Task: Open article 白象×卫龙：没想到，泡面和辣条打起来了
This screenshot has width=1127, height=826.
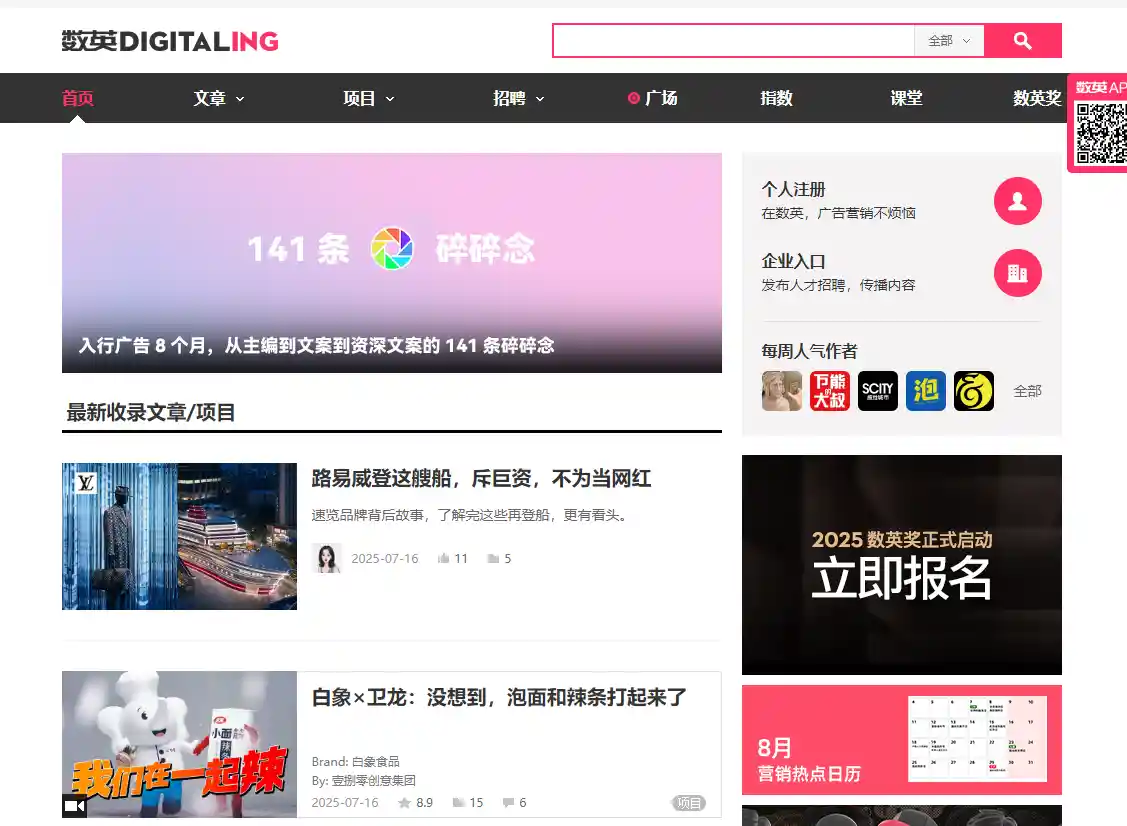Action: pos(499,697)
